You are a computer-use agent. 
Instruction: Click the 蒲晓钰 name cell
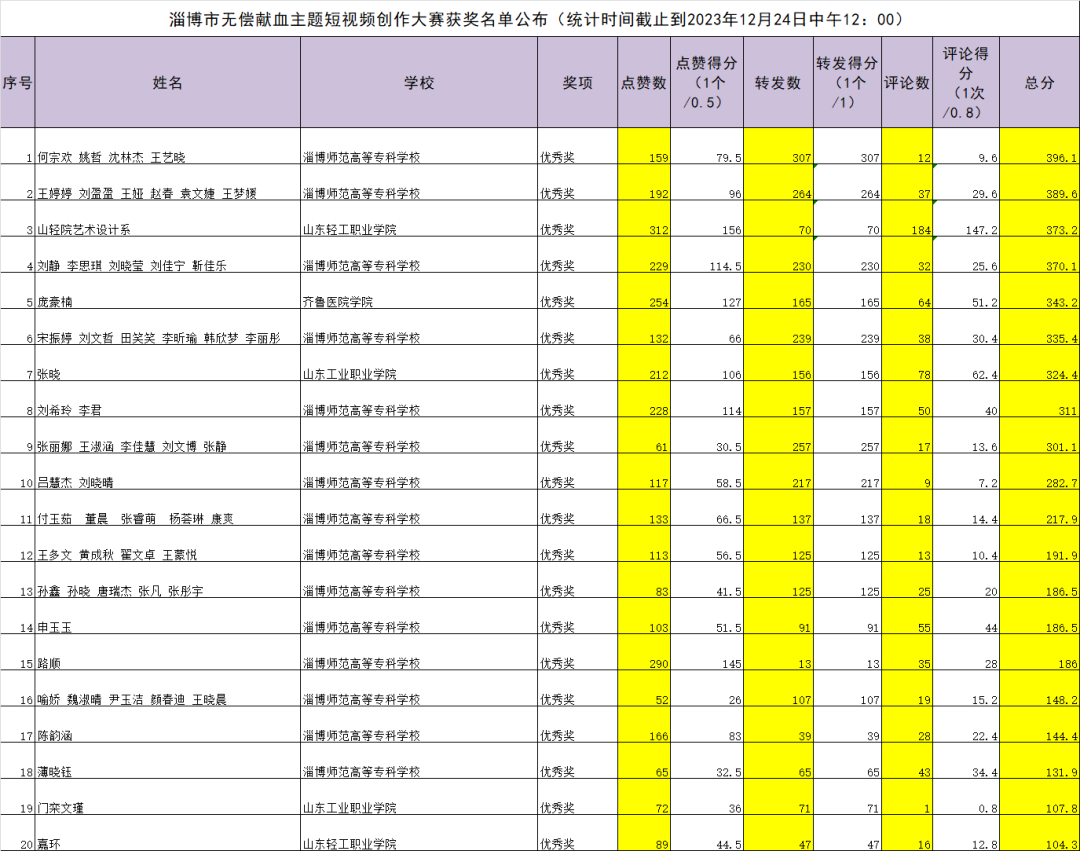click(167, 761)
